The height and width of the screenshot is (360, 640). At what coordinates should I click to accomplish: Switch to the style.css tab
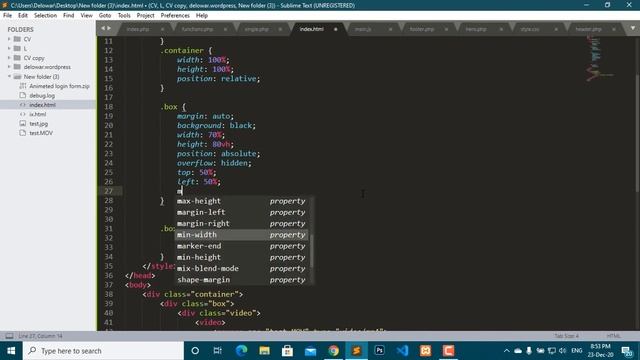coord(530,29)
